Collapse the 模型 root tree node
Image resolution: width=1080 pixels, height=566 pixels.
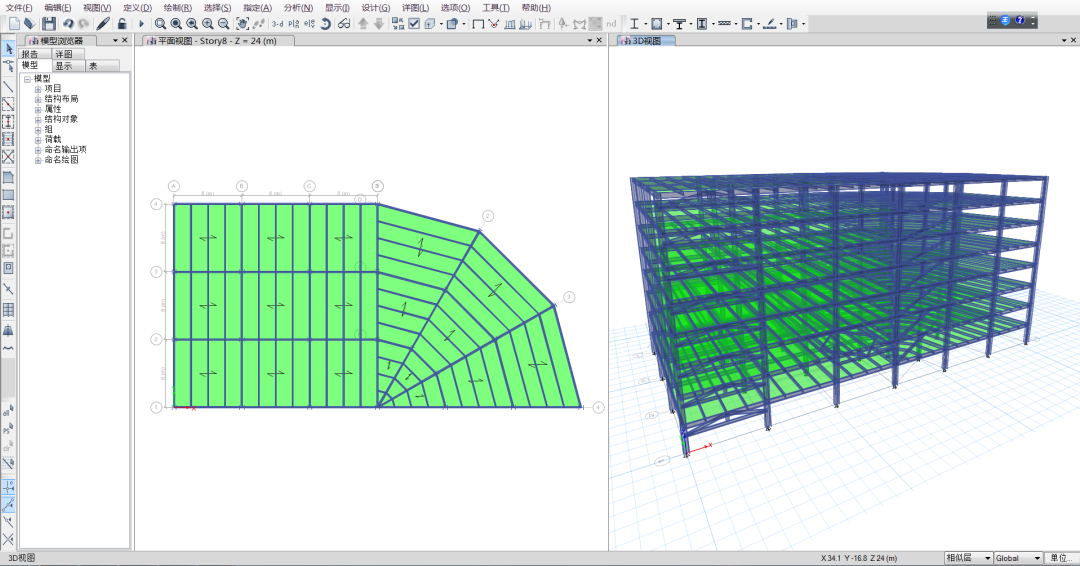pyautogui.click(x=28, y=79)
